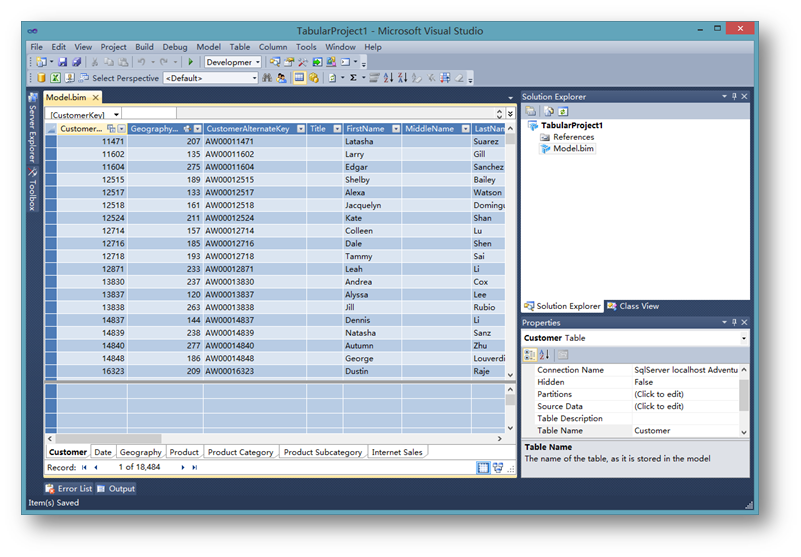Pin the Properties panel

pyautogui.click(x=734, y=322)
